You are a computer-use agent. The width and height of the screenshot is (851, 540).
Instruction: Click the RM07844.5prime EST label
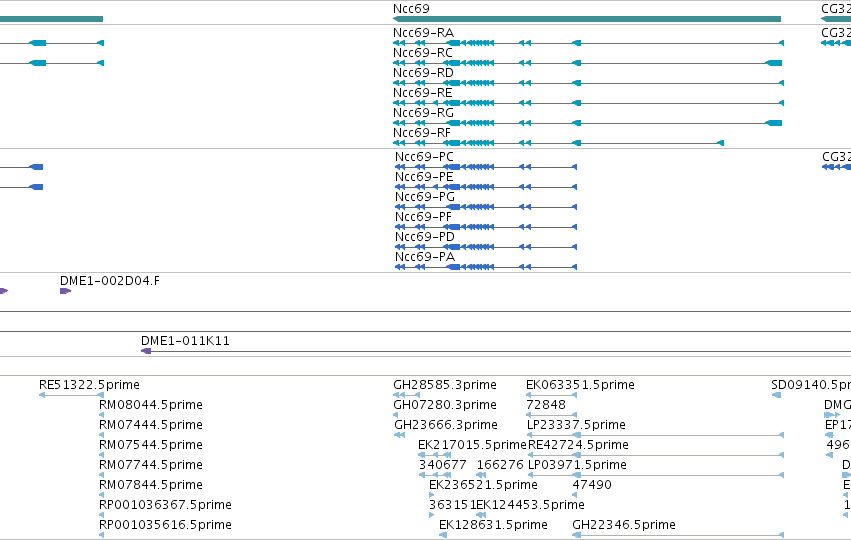(x=150, y=485)
